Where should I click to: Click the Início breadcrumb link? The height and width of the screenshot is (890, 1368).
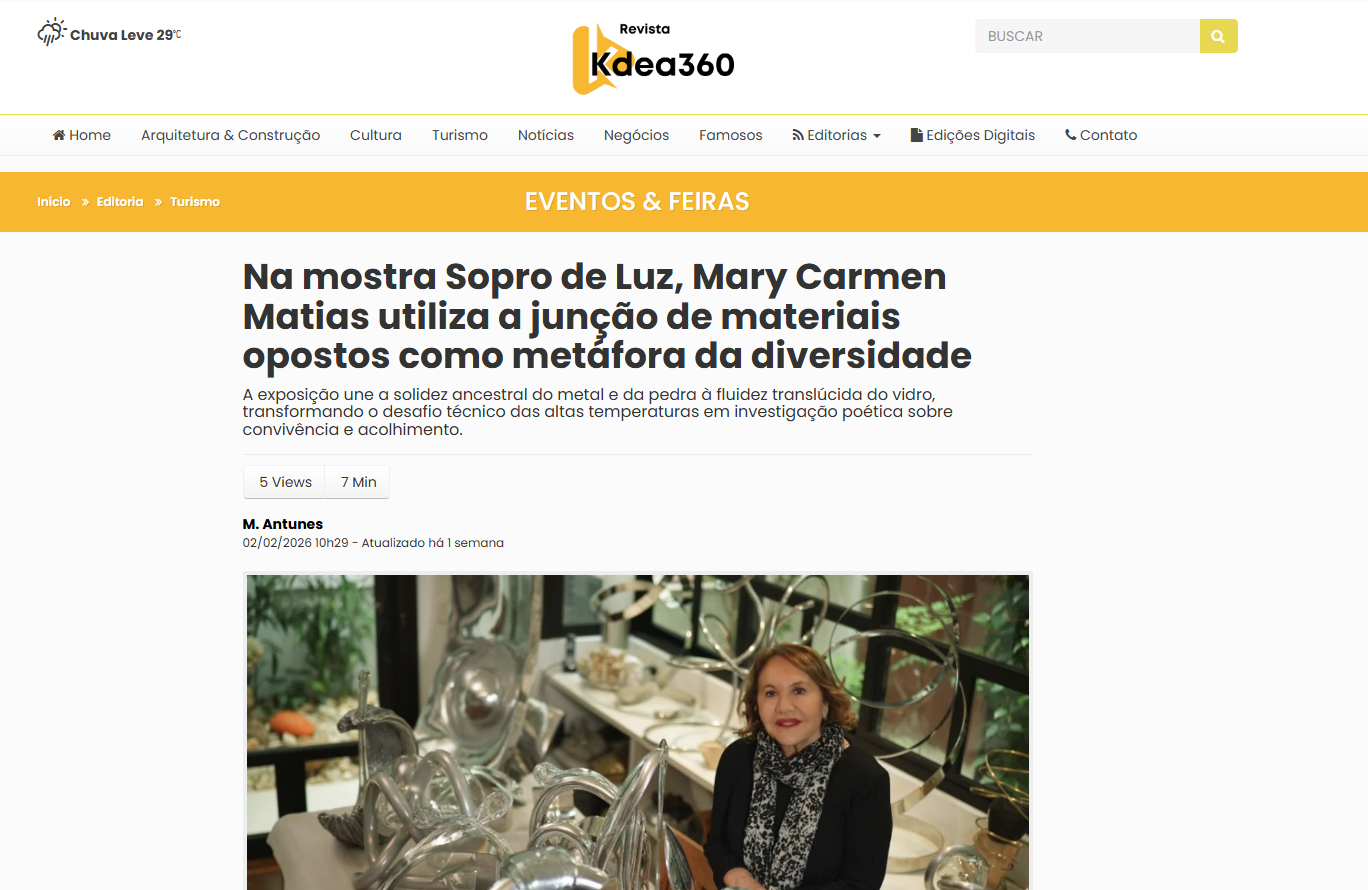coord(54,202)
